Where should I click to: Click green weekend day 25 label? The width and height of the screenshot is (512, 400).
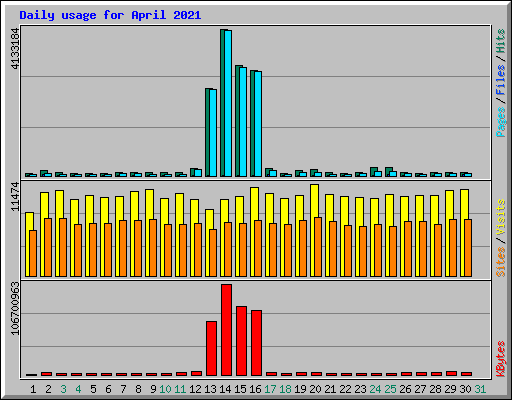tap(390, 389)
